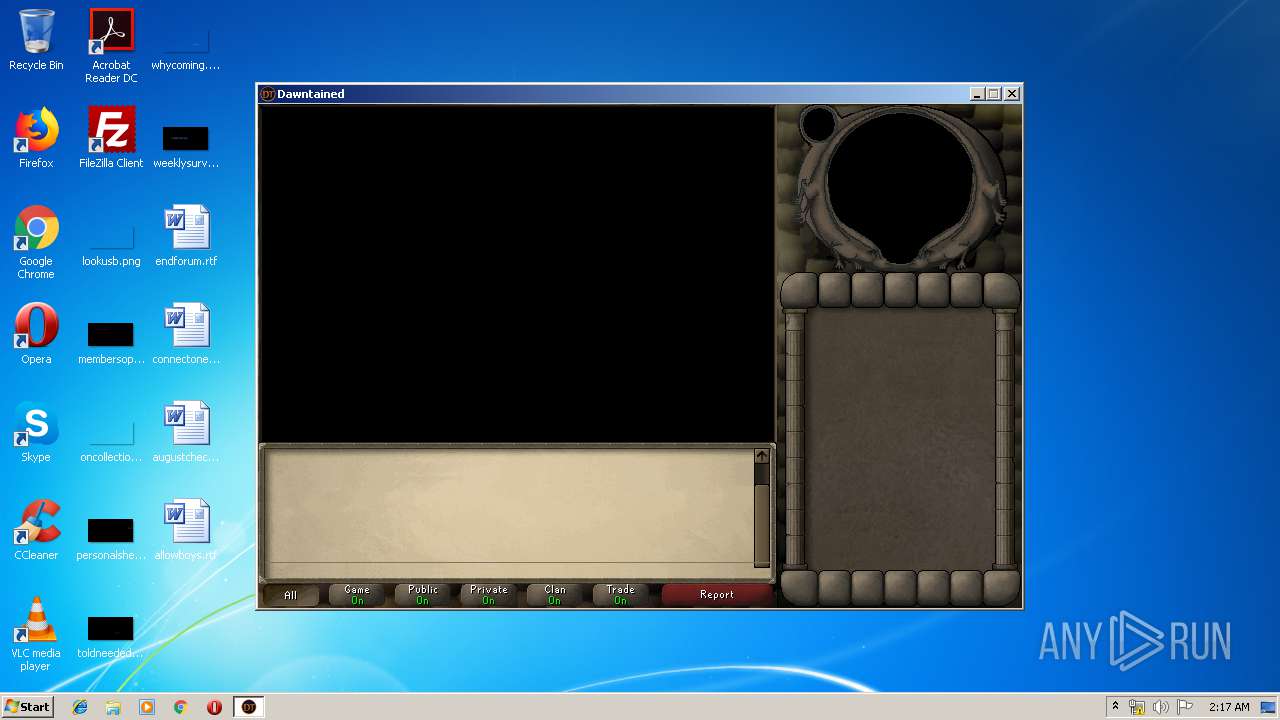Open the Recycle Bin desktop icon
Image resolution: width=1280 pixels, height=720 pixels.
click(x=36, y=40)
